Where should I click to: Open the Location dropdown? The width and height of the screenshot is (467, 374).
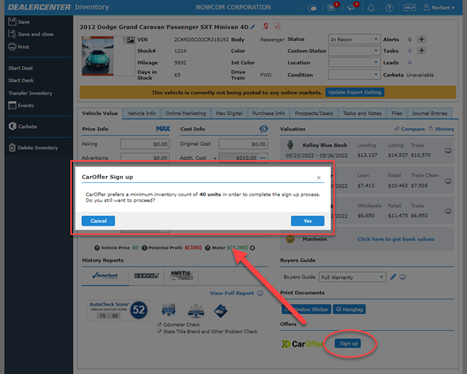pyautogui.click(x=354, y=62)
